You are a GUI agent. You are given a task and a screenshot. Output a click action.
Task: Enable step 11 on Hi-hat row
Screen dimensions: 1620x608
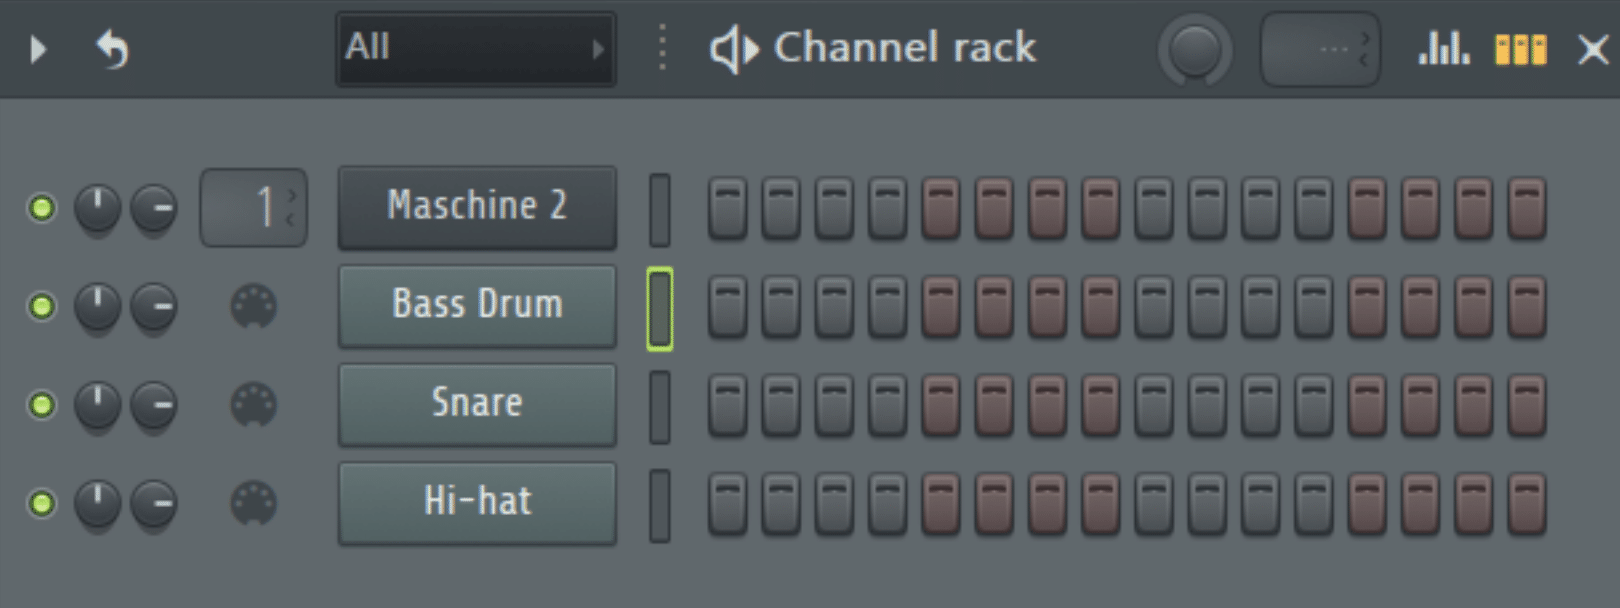tap(1260, 503)
